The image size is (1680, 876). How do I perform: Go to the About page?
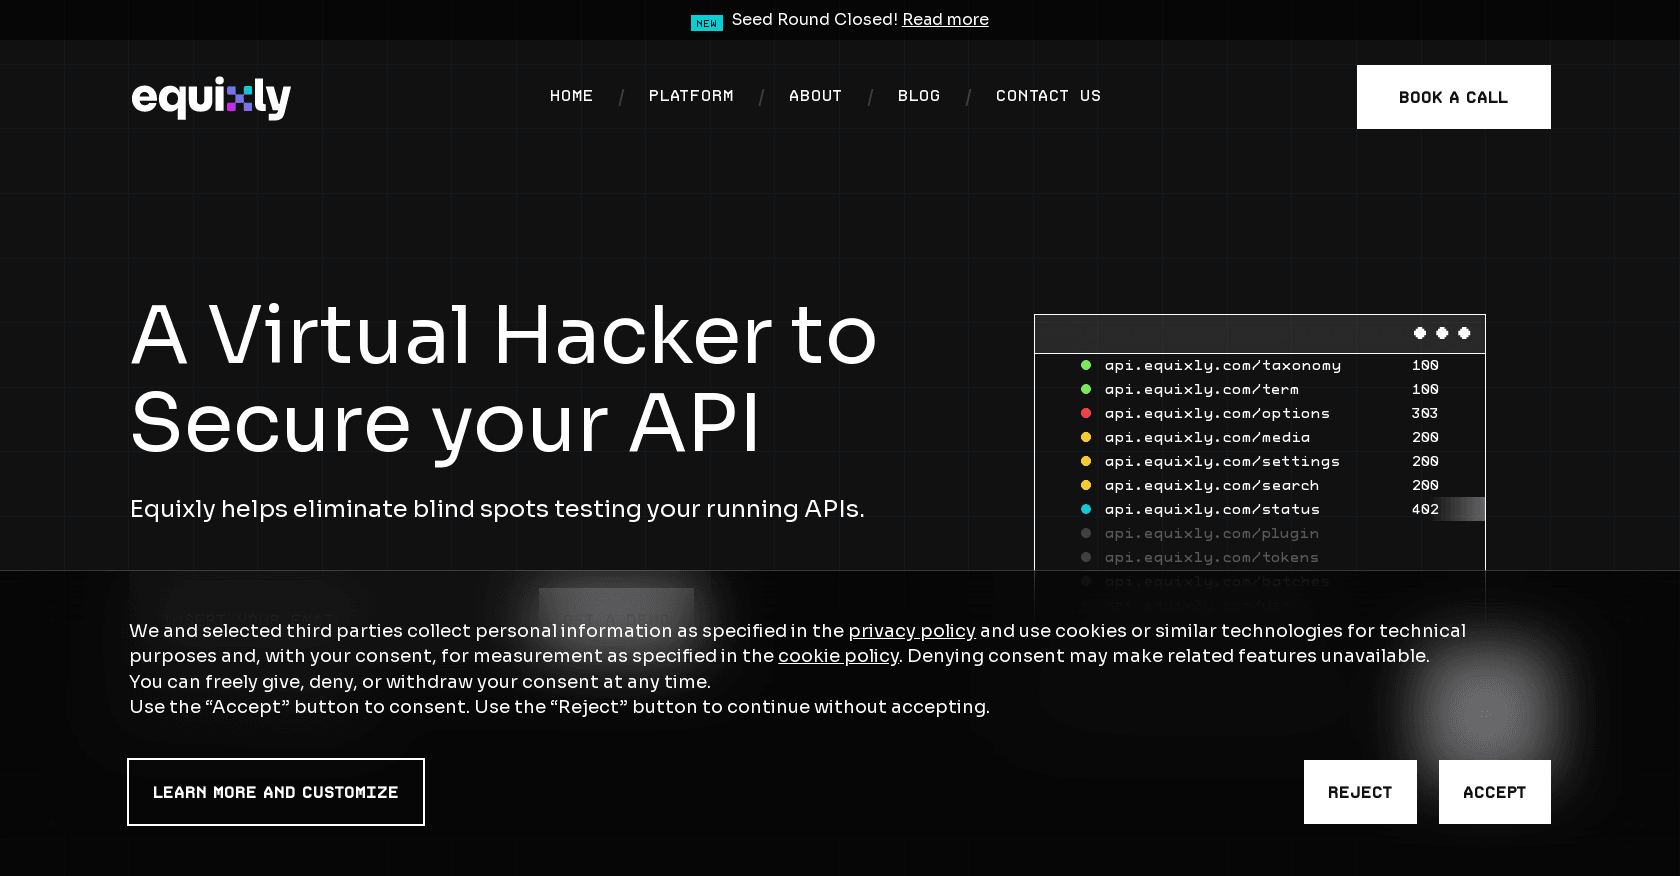815,96
